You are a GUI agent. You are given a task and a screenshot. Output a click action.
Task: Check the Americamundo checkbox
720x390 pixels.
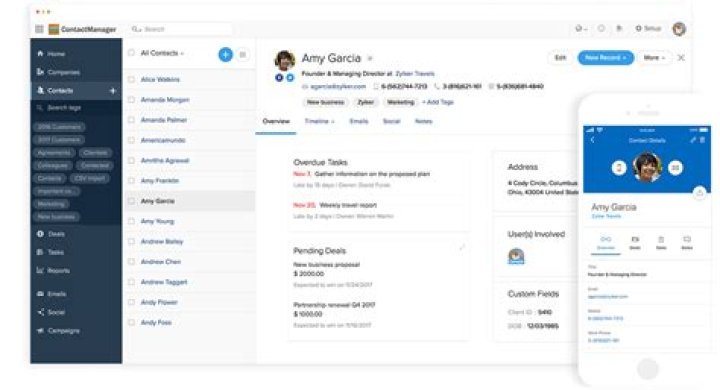pos(131,140)
